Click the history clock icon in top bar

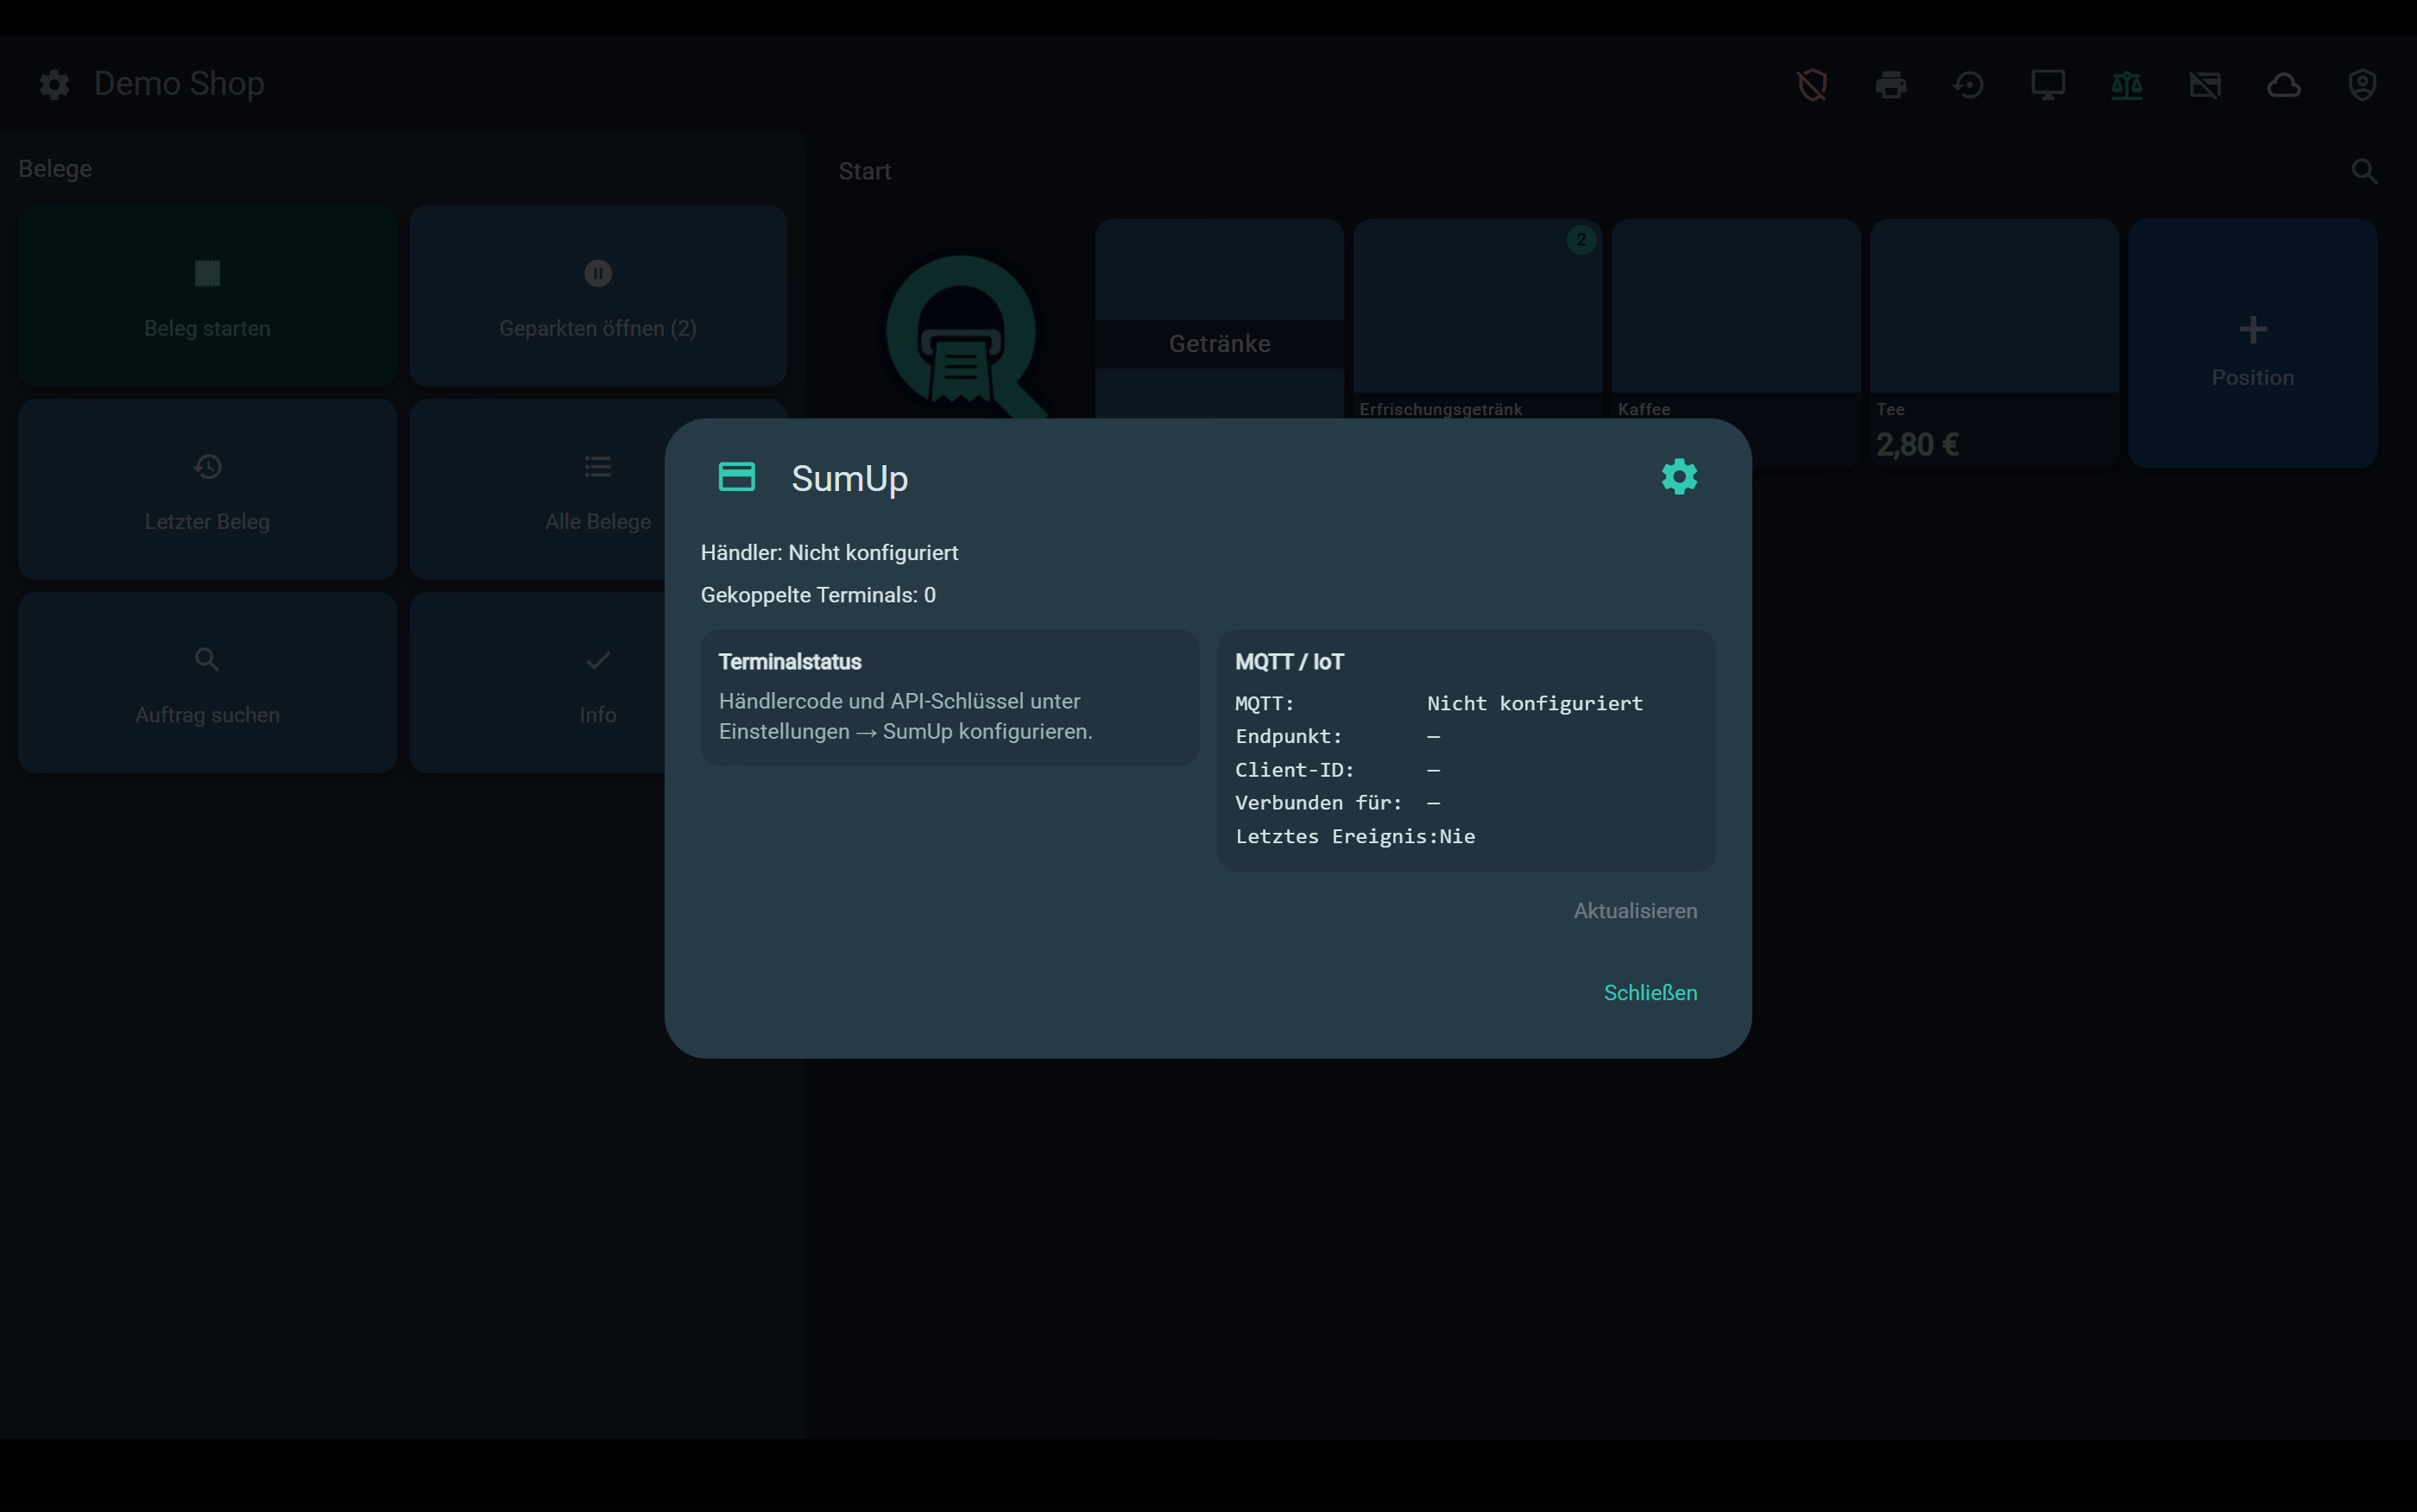[x=1969, y=85]
